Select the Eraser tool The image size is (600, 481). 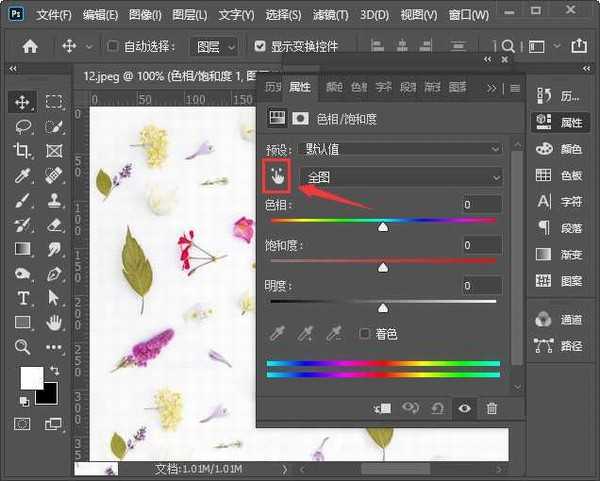(54, 224)
